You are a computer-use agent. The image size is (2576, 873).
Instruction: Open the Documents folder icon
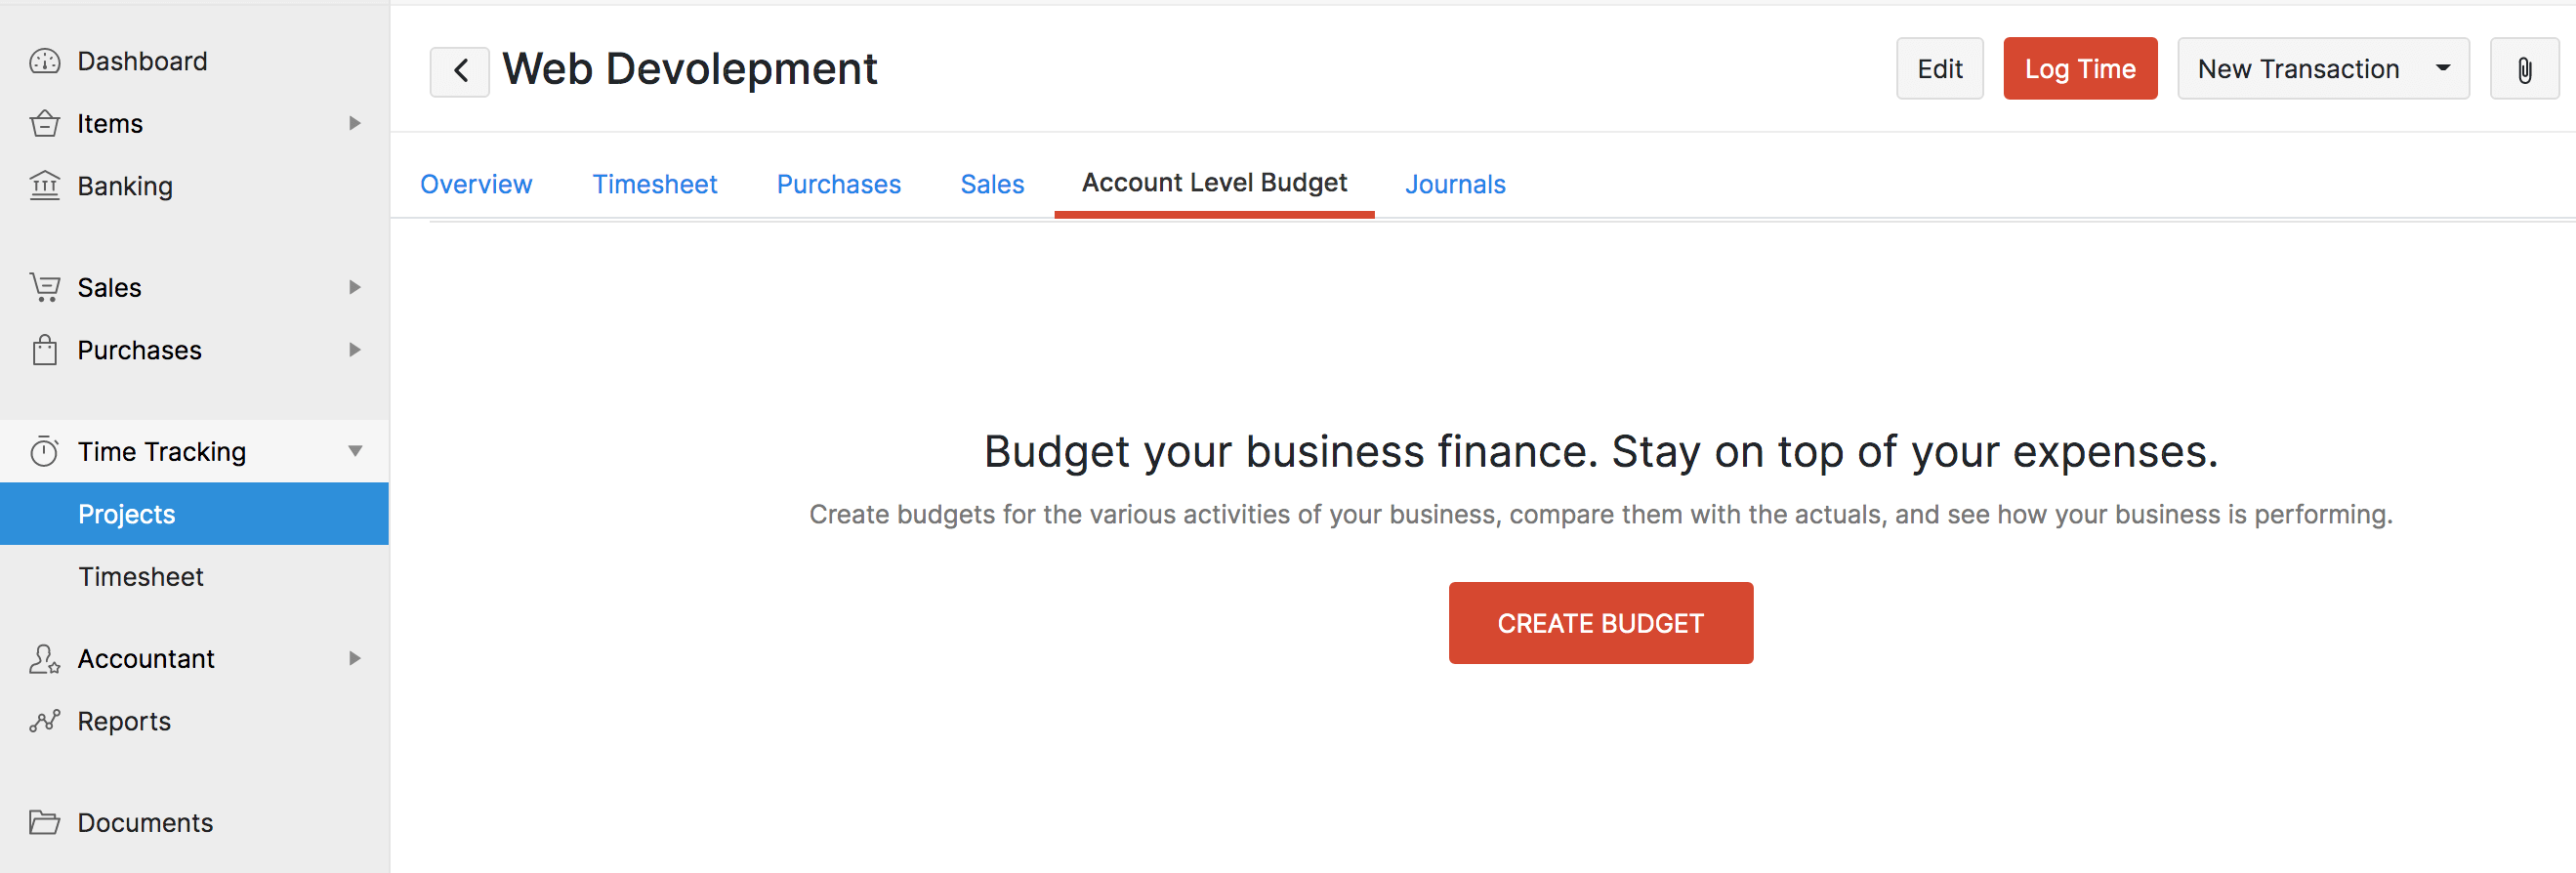coord(45,822)
